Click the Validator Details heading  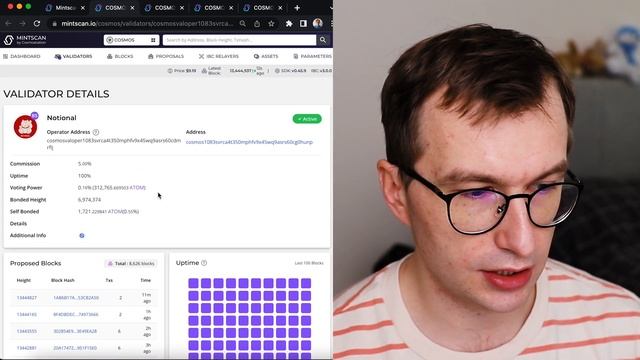point(56,94)
